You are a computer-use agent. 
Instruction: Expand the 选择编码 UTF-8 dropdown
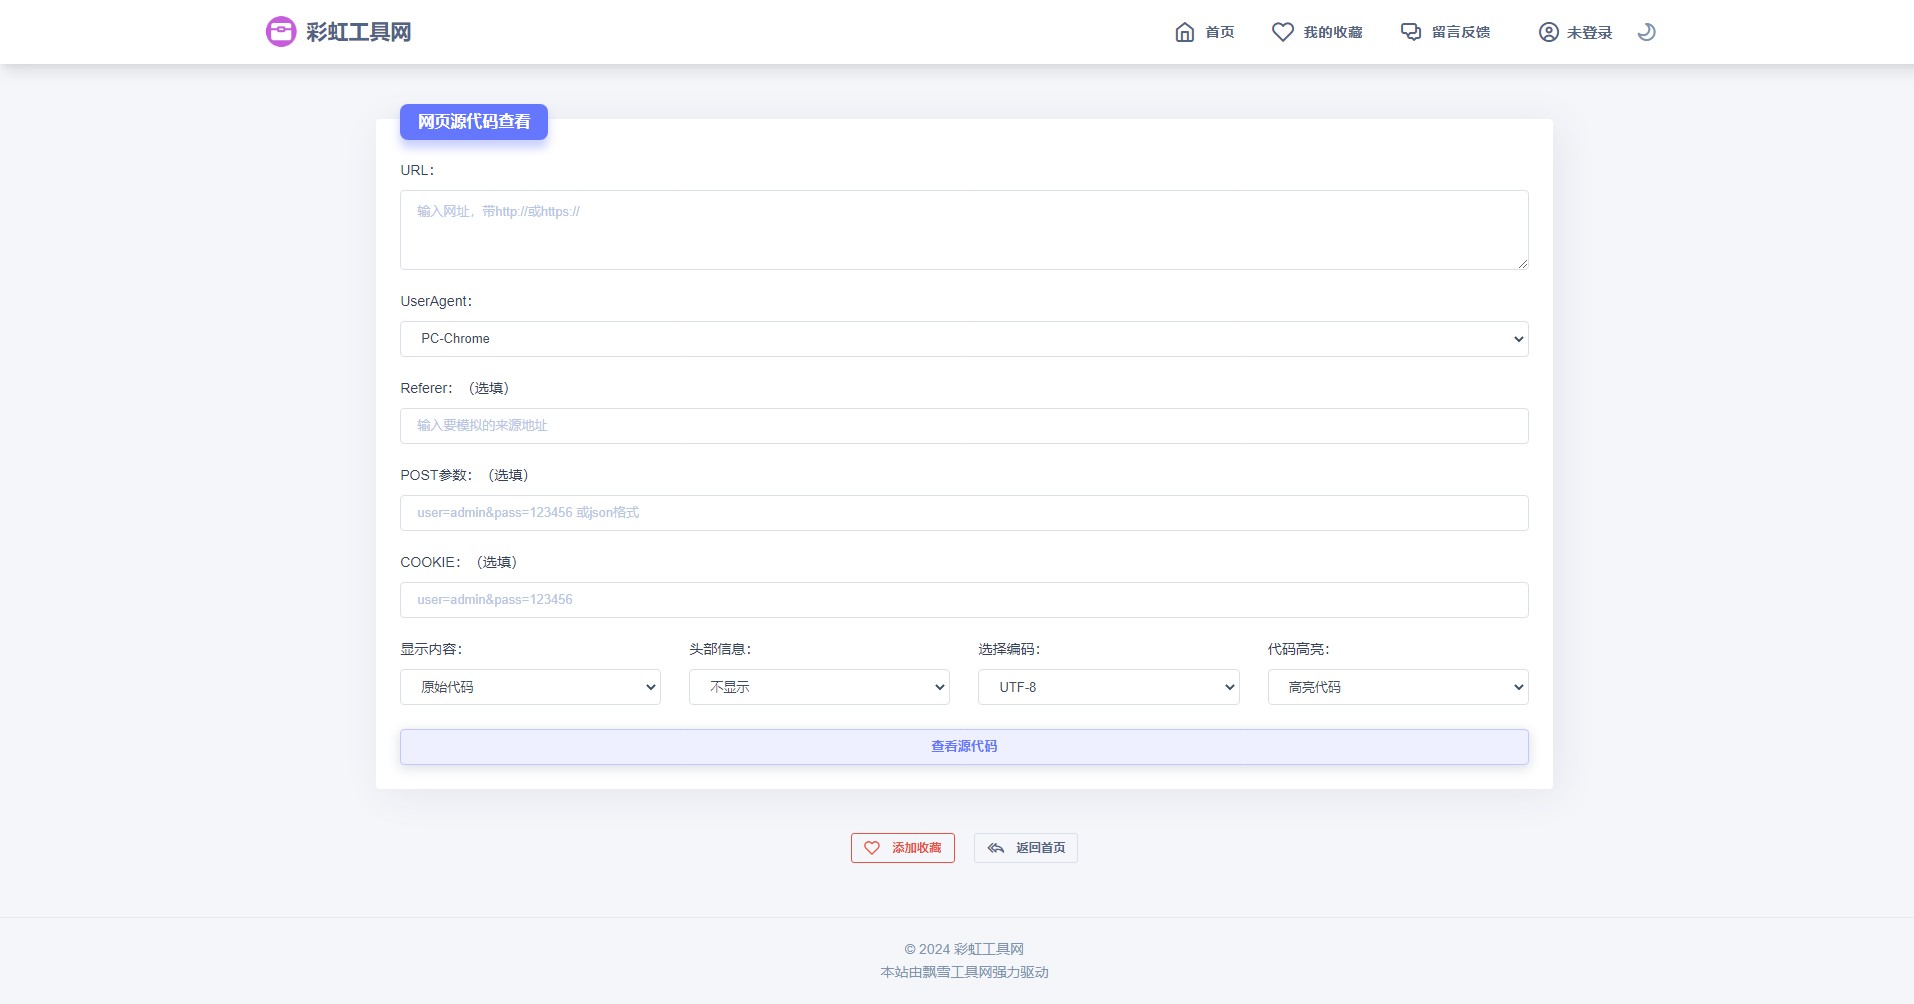pos(1108,687)
